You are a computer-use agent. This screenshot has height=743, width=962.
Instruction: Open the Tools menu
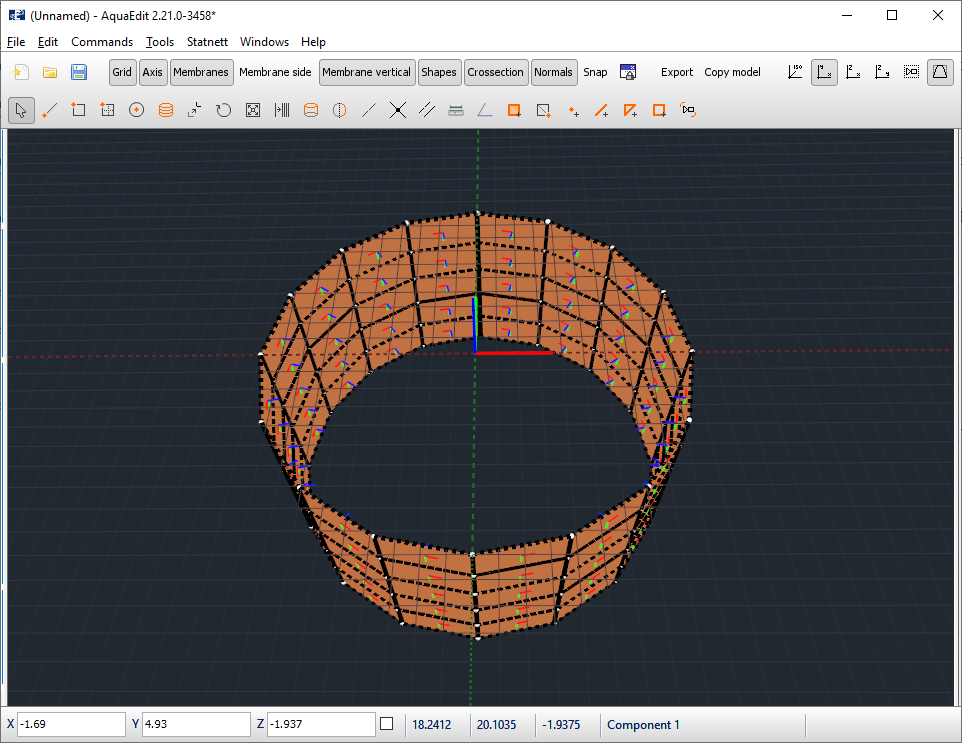(x=160, y=42)
